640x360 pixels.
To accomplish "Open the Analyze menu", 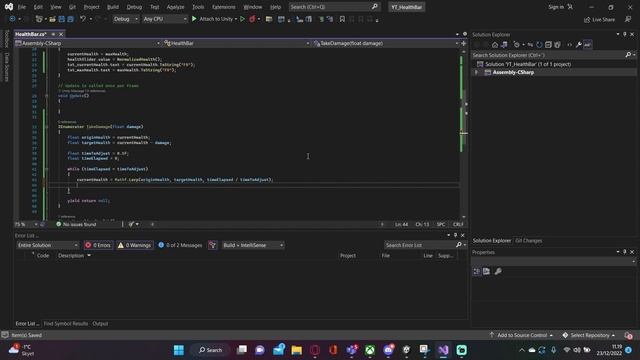I will pos(175,7).
